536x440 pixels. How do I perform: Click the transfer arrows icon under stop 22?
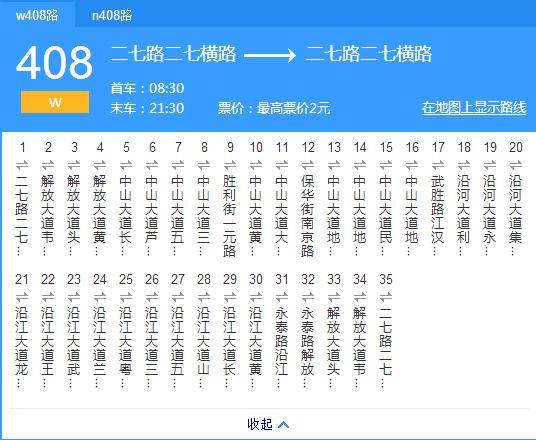tap(48, 296)
